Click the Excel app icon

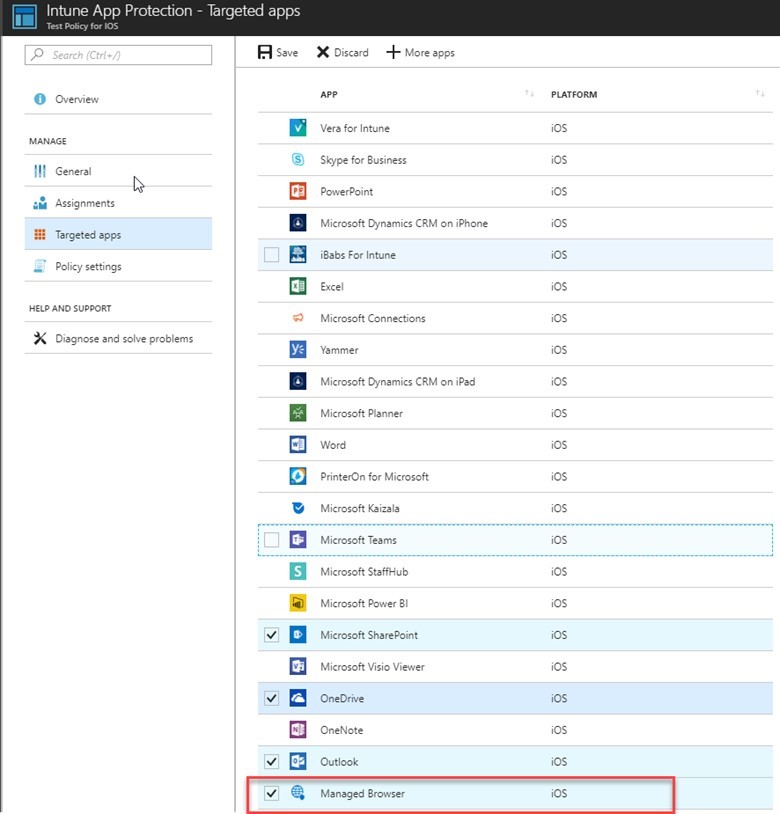point(296,287)
